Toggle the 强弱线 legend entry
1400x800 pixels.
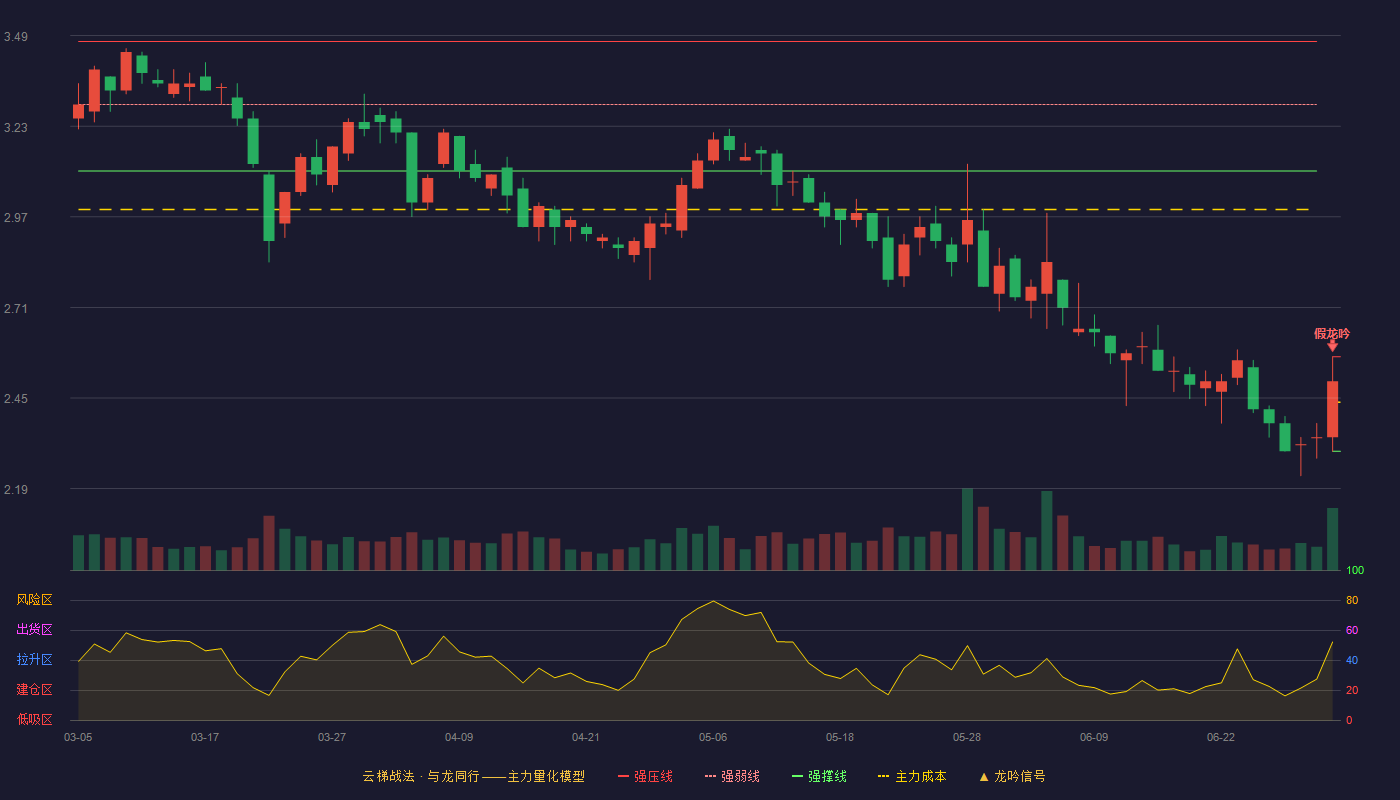click(732, 776)
